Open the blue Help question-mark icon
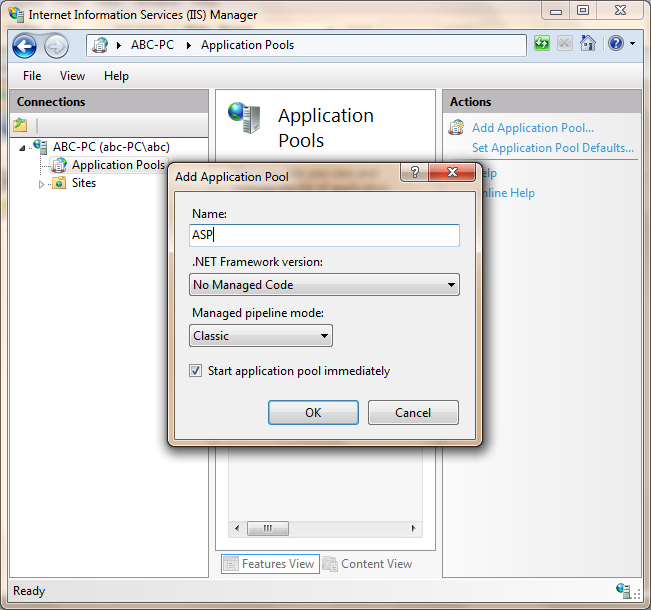651x610 pixels. [616, 43]
